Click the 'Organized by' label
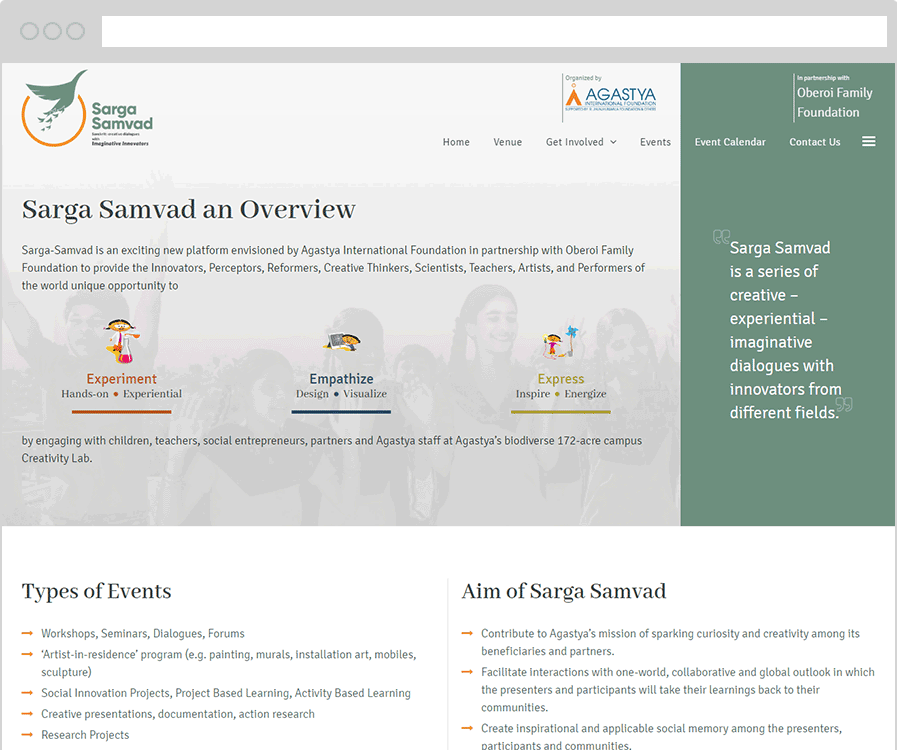Viewport: 897px width, 750px height. 583,78
